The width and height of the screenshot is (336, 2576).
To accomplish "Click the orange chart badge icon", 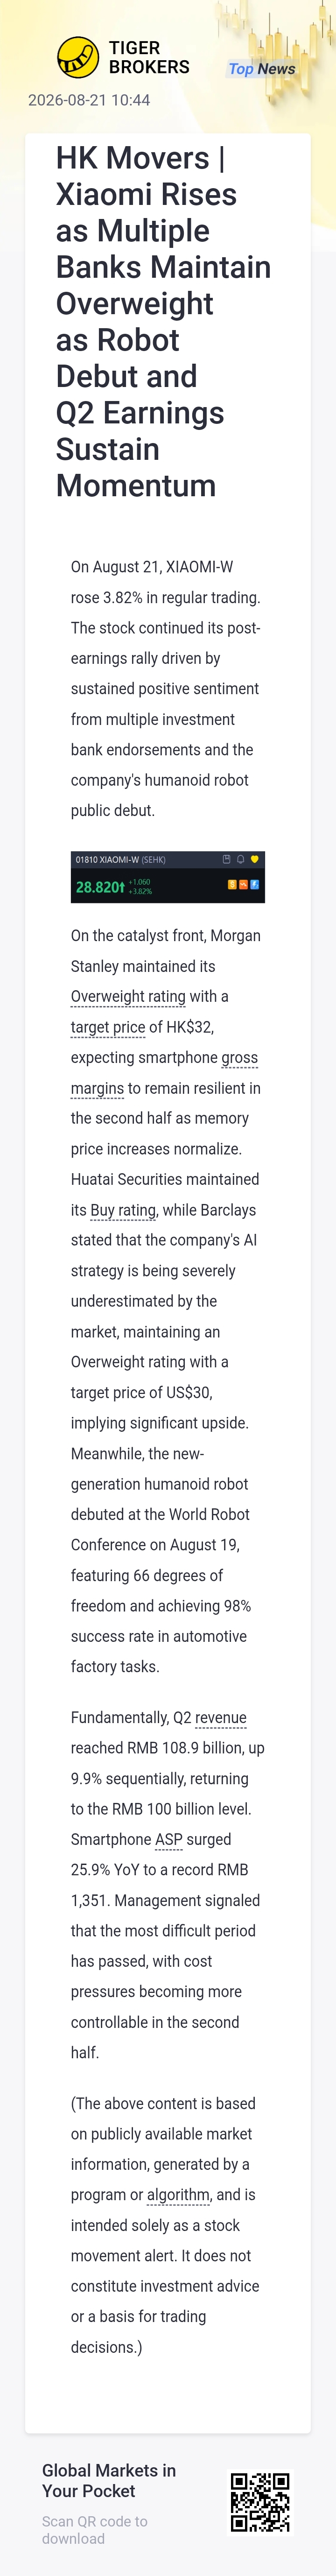I will pos(243,884).
